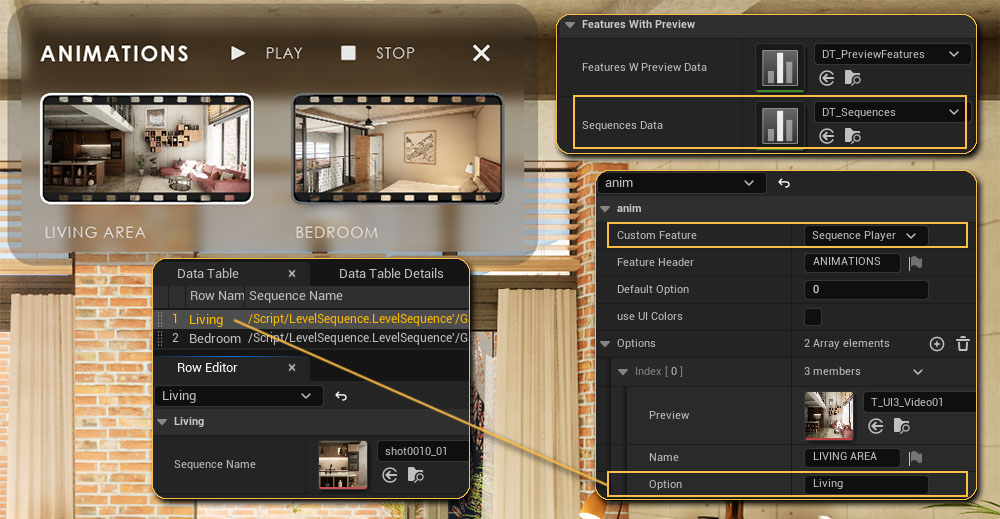Click the localization flag next to LIVING AREA

pos(915,457)
